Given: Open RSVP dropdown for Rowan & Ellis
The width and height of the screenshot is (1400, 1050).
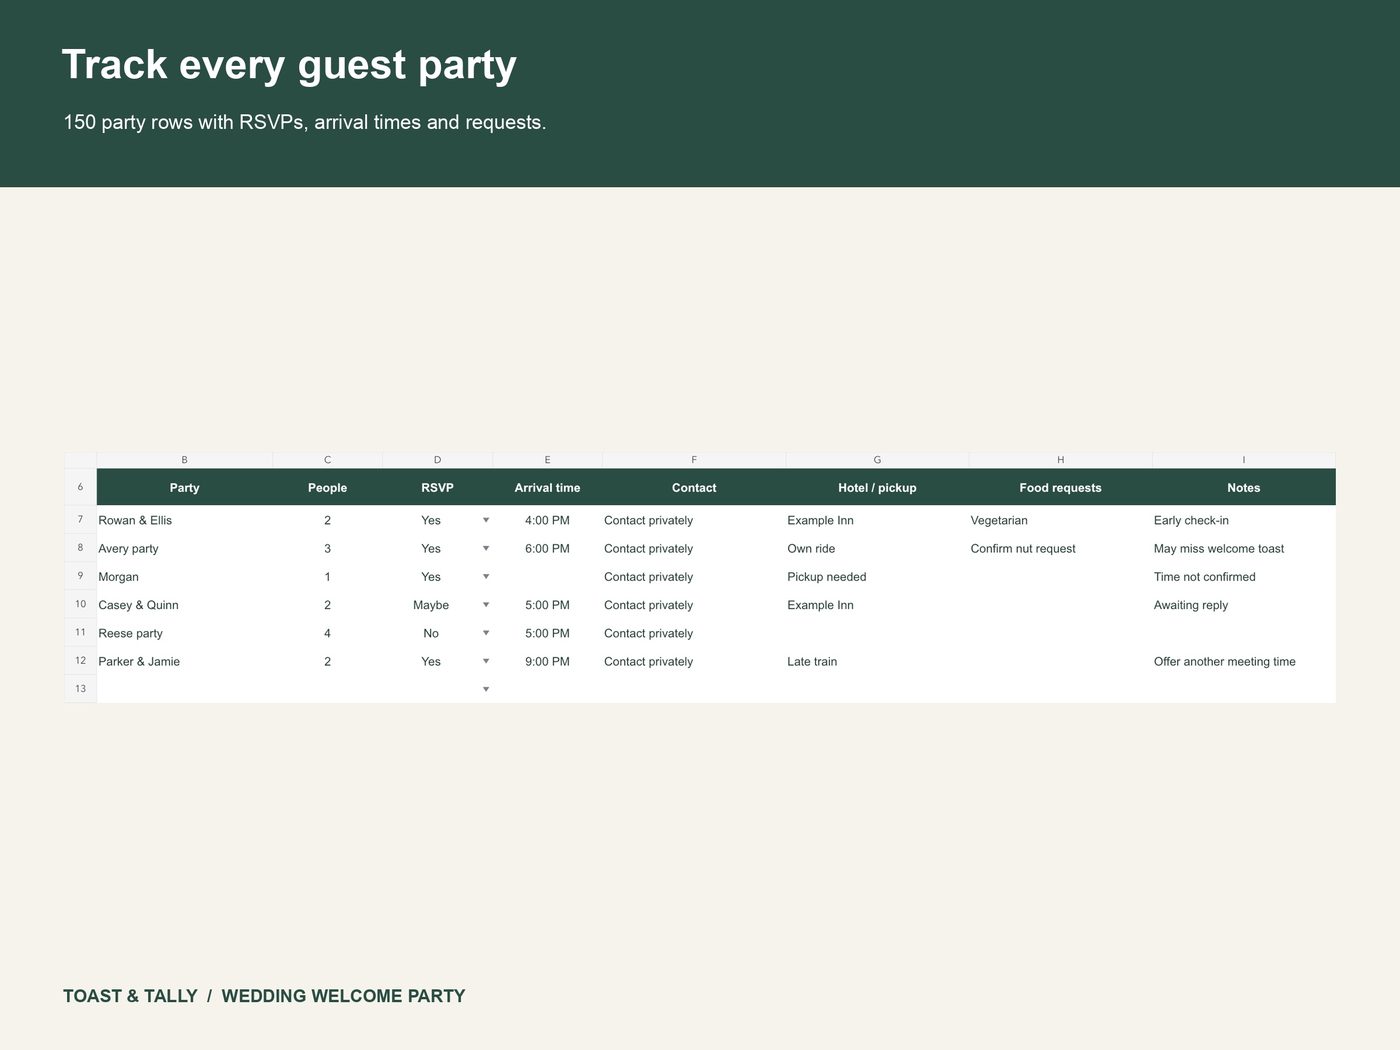Looking at the screenshot, I should click(486, 520).
